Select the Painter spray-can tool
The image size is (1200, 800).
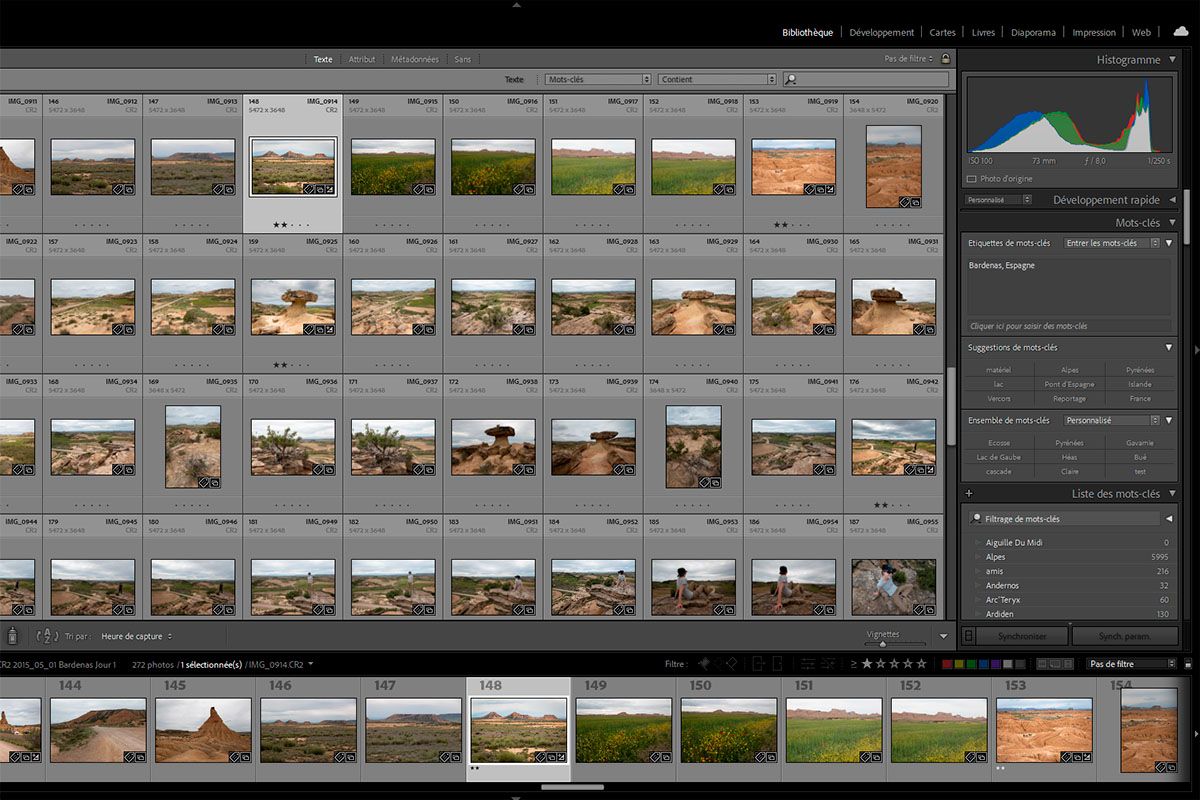pos(13,635)
